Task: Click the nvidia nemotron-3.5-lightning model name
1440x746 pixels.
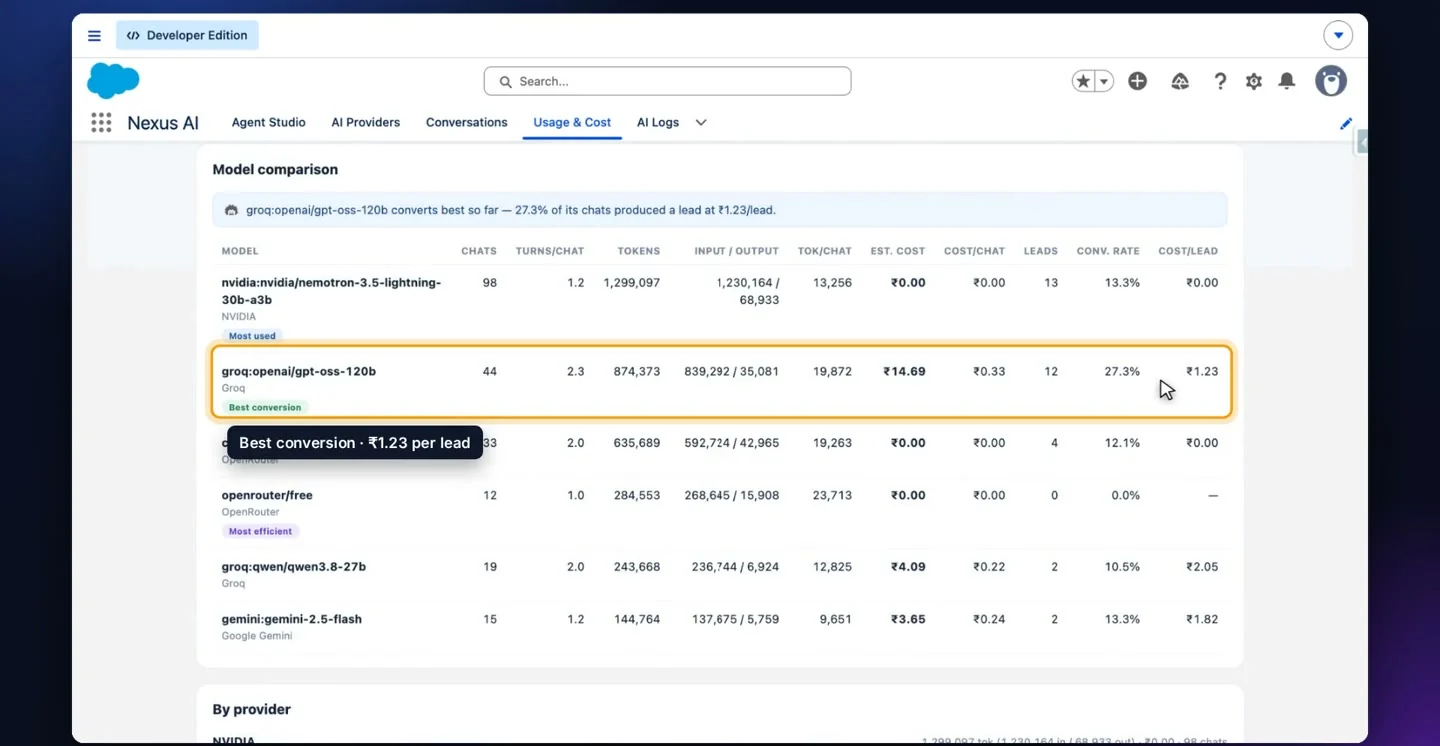Action: pyautogui.click(x=331, y=291)
